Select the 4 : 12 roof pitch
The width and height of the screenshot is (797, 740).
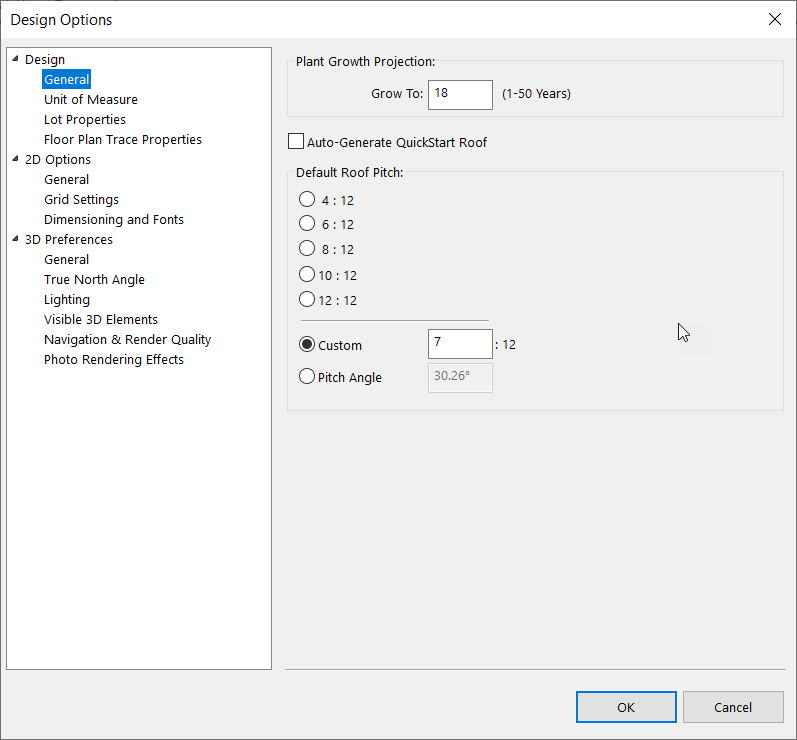pos(307,199)
